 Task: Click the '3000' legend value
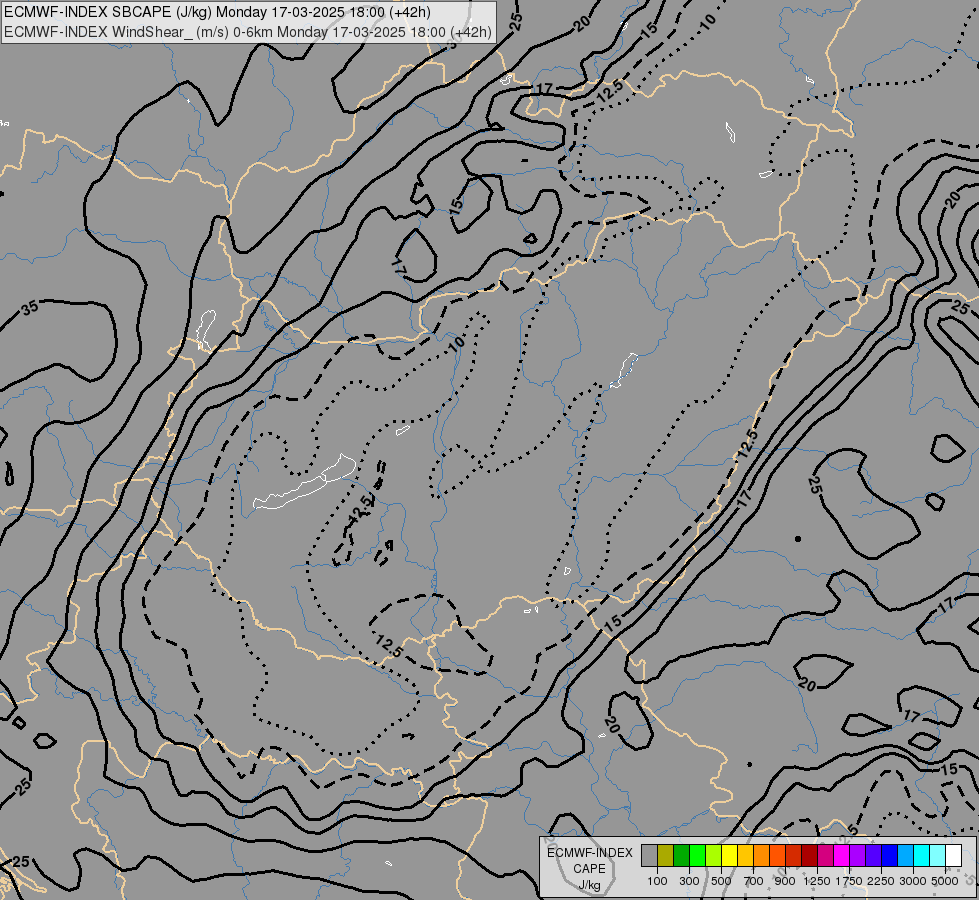point(913,881)
